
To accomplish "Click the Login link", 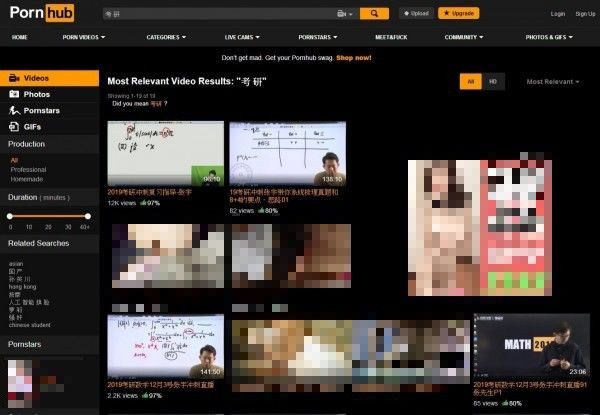I will (x=558, y=14).
